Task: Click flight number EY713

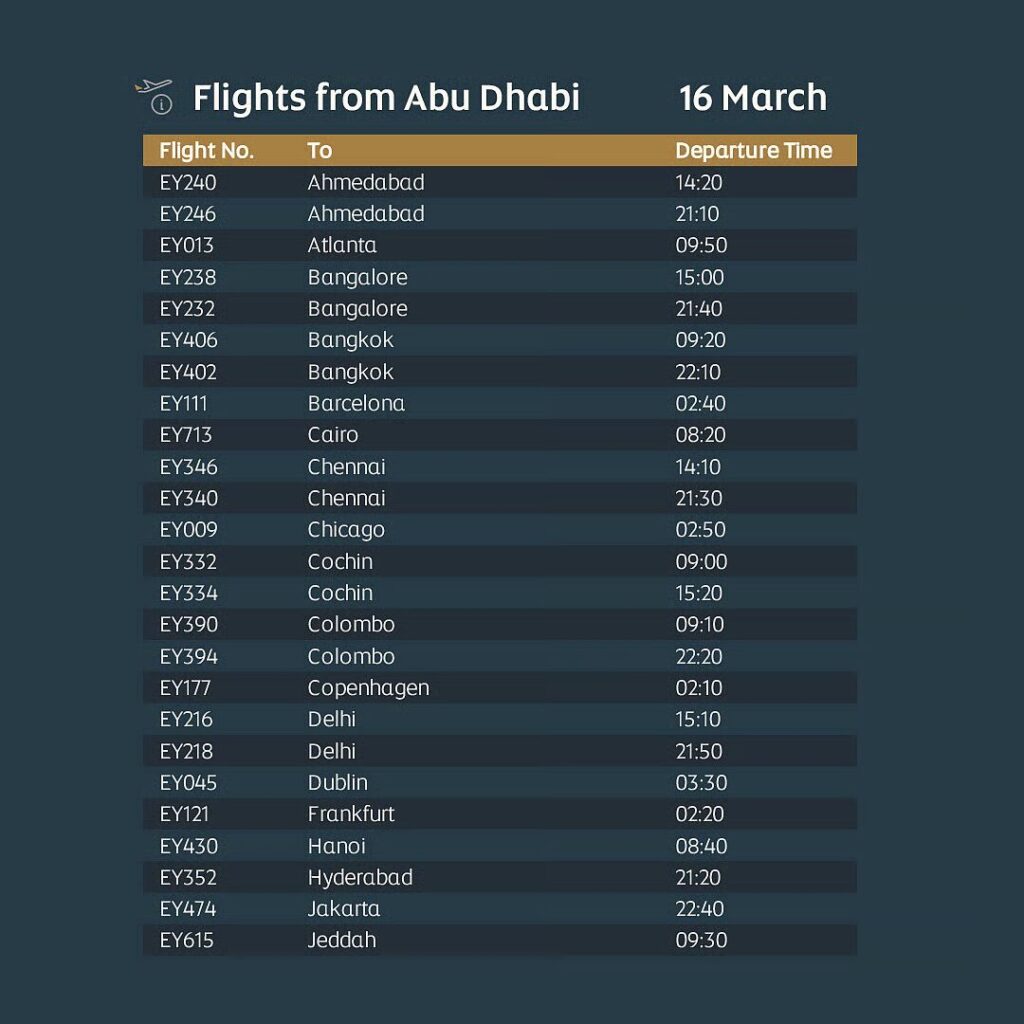Action: (x=186, y=435)
